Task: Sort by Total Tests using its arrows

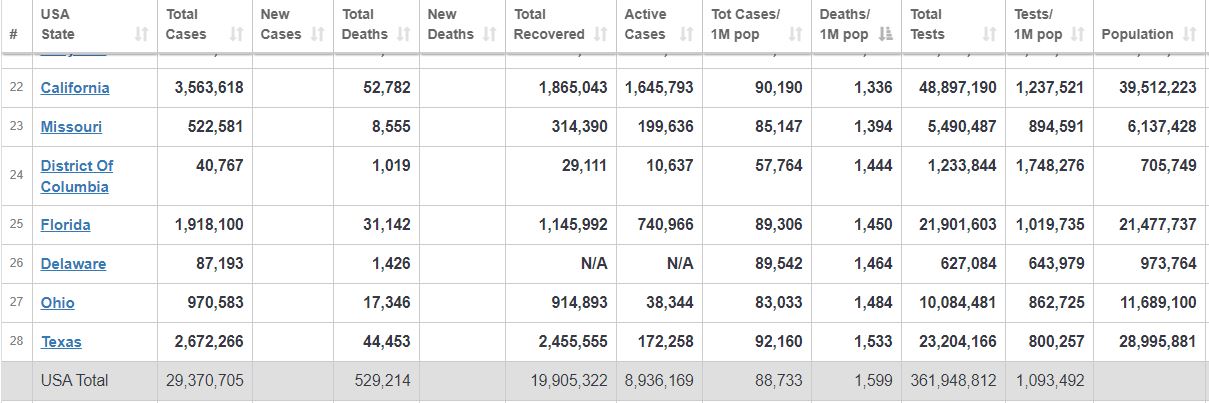Action: coord(989,35)
